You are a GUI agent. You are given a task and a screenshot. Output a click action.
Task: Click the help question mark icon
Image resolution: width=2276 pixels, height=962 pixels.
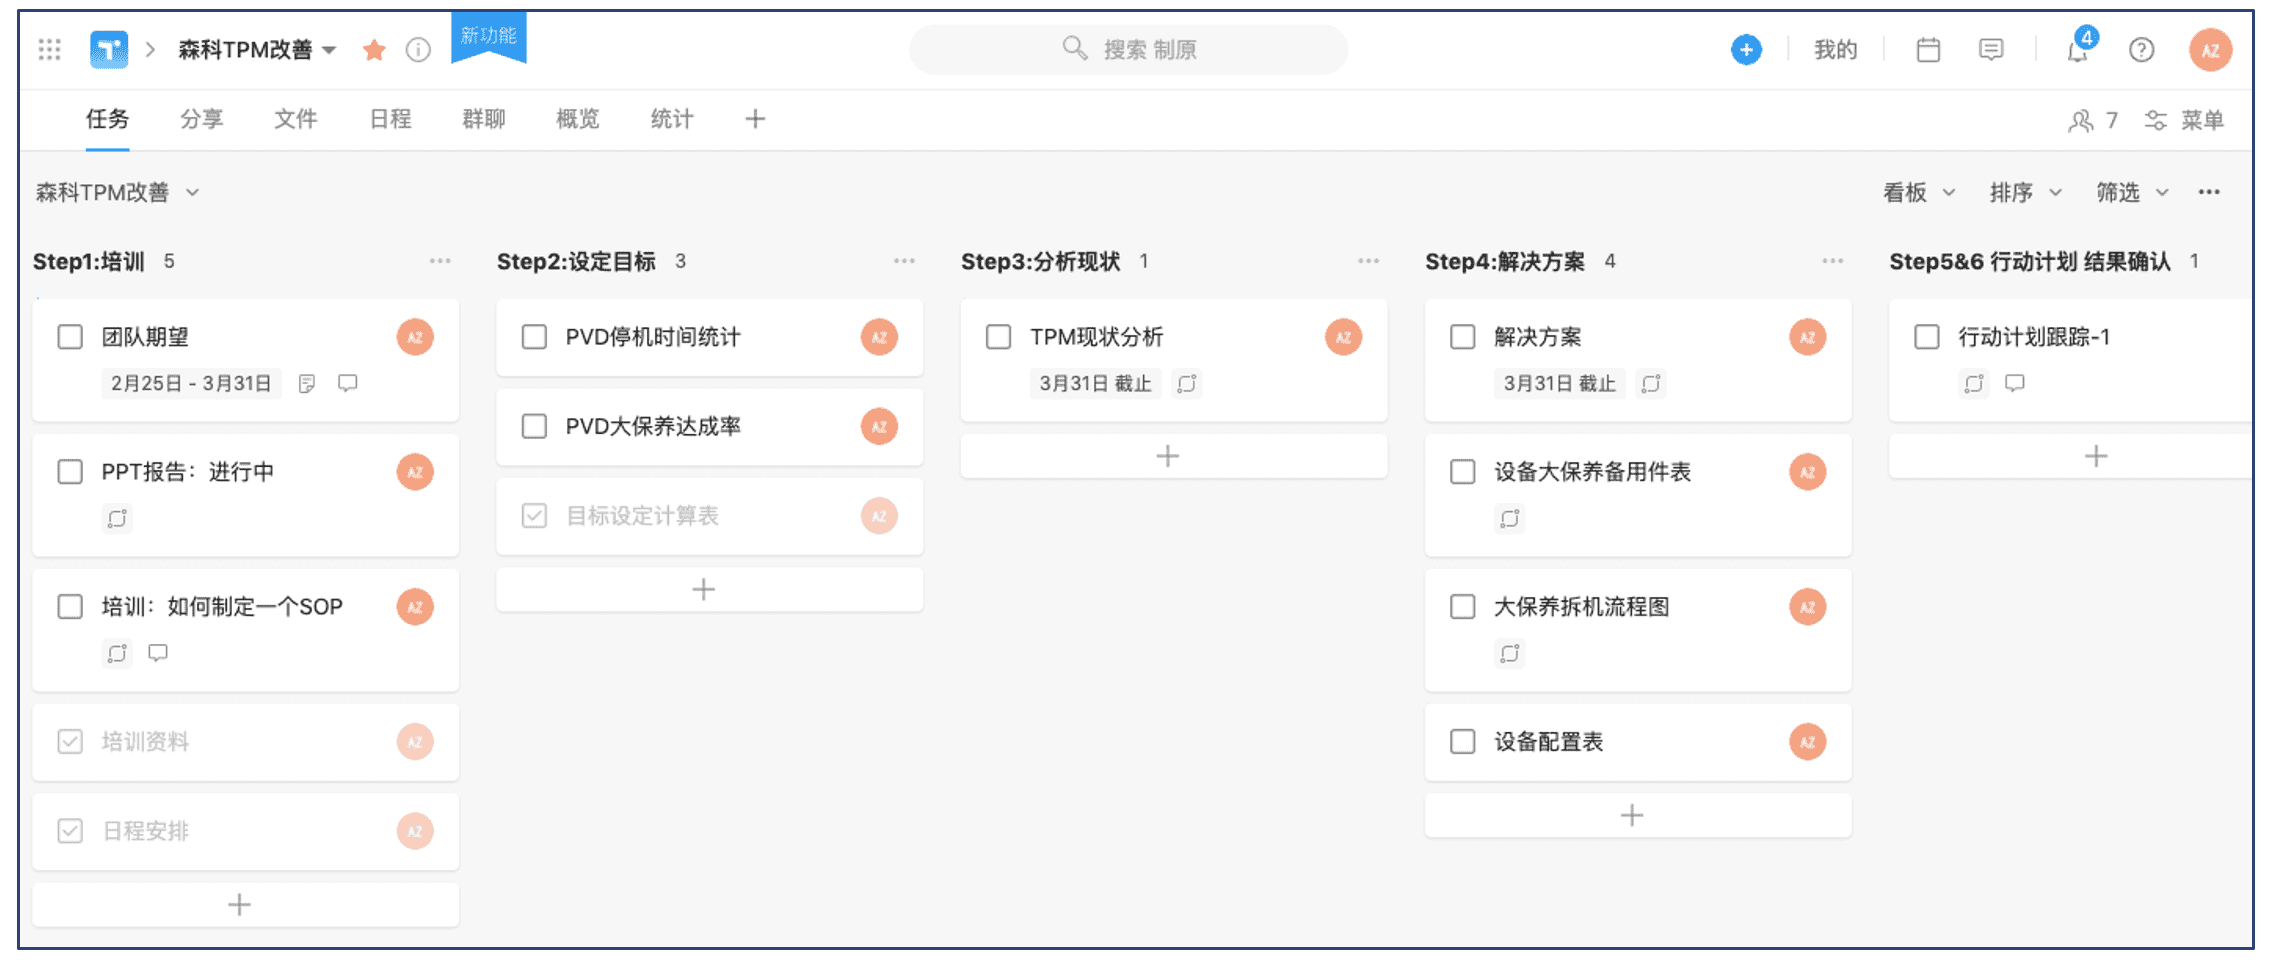coord(2141,50)
